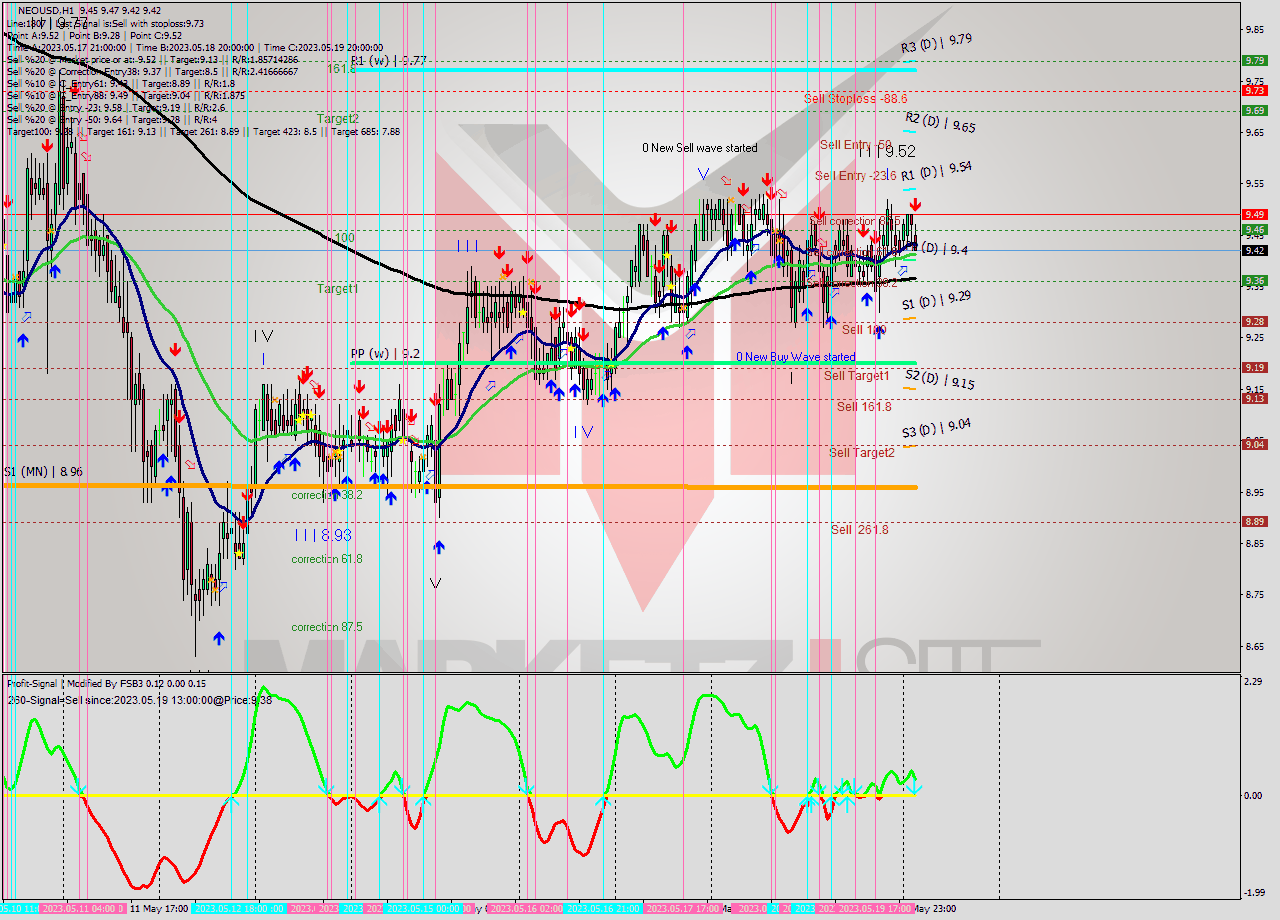Viewport: 1280px width, 920px height.
Task: Click the red 9.73 price tag on axis
Action: coord(1254,90)
